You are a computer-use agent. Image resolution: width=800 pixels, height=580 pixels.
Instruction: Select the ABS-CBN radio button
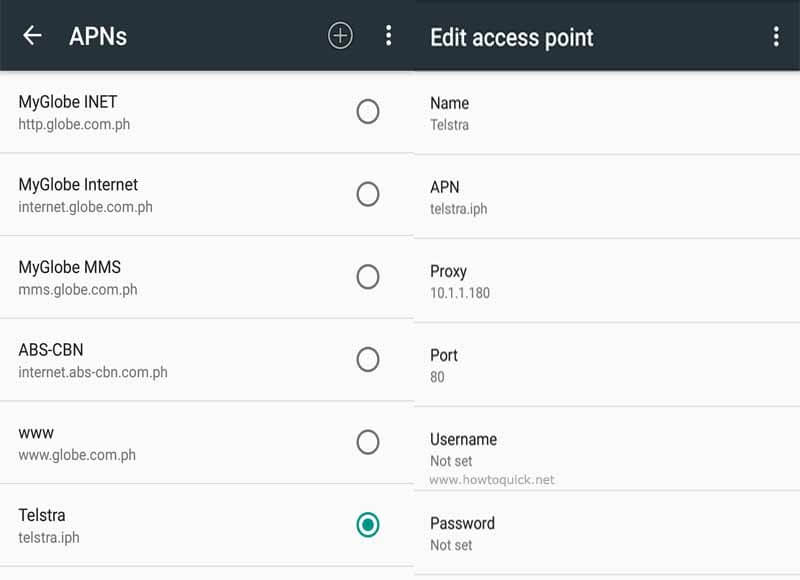coord(367,360)
